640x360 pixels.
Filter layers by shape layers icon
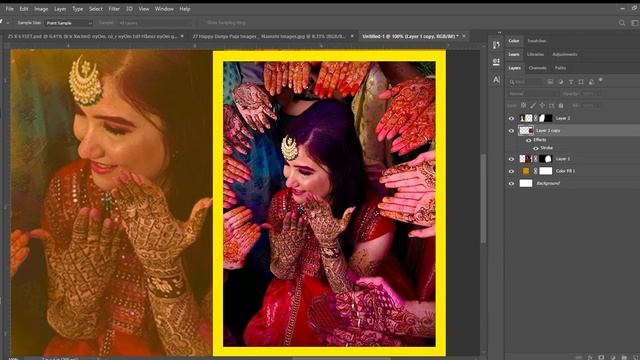(581, 82)
